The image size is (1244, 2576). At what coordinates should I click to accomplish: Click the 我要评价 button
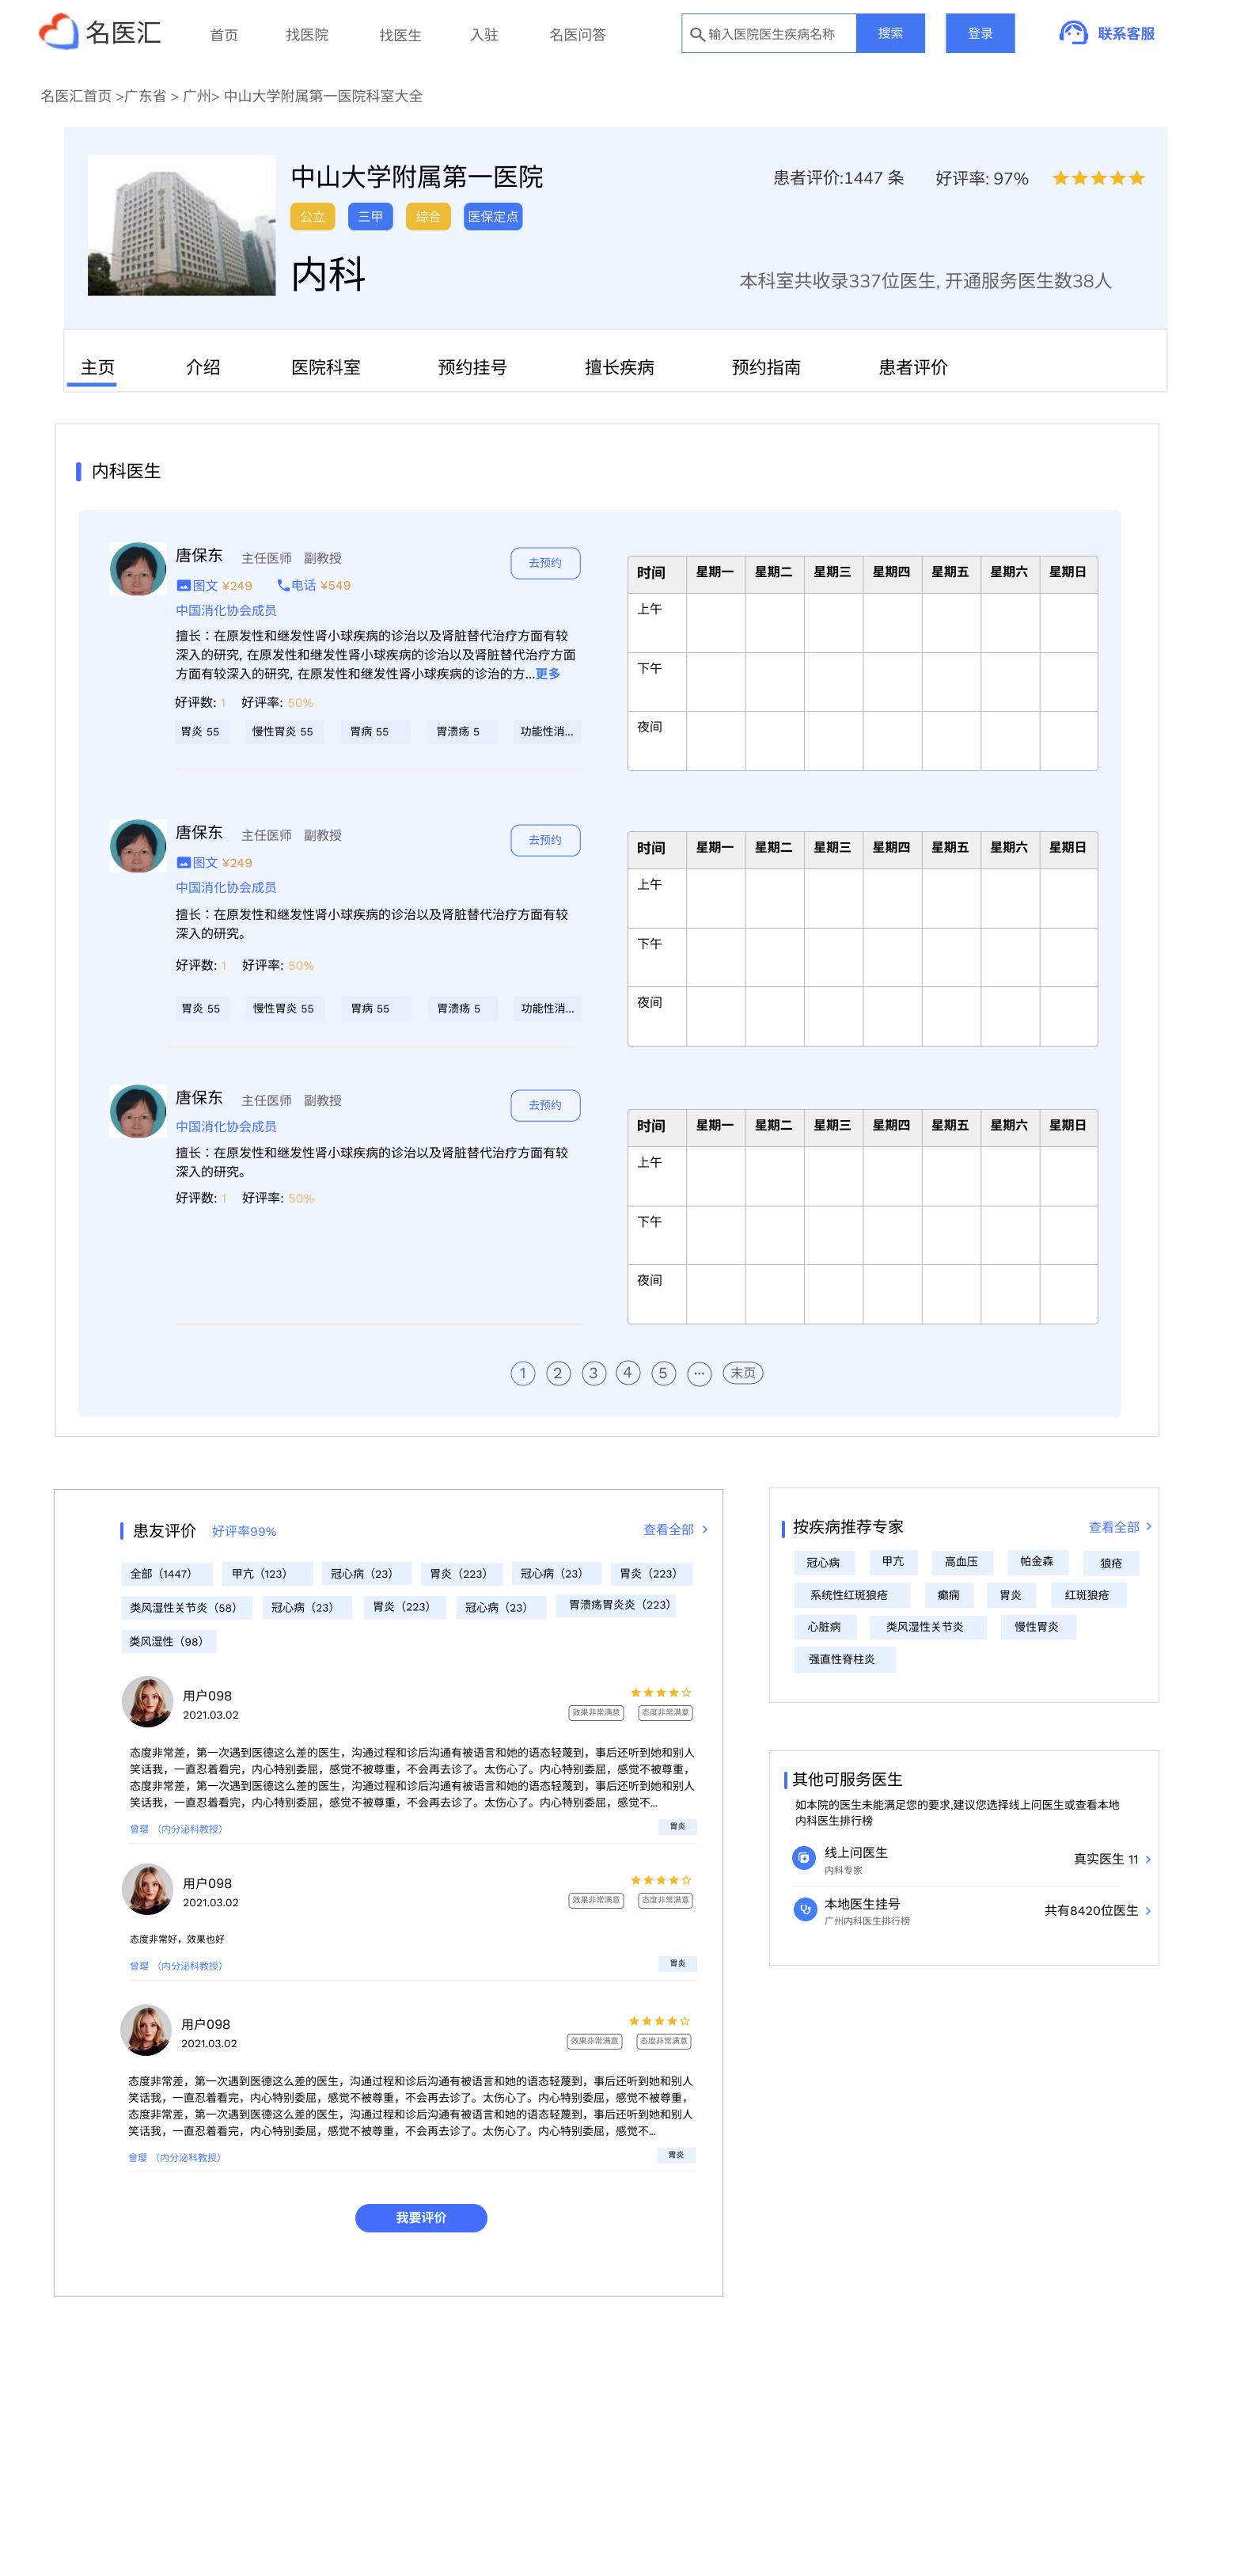(x=421, y=2217)
